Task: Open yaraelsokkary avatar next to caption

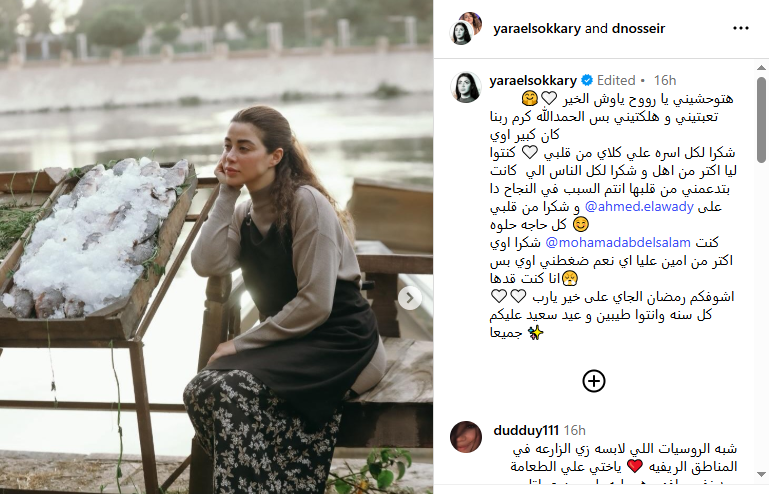Action: 465,87
